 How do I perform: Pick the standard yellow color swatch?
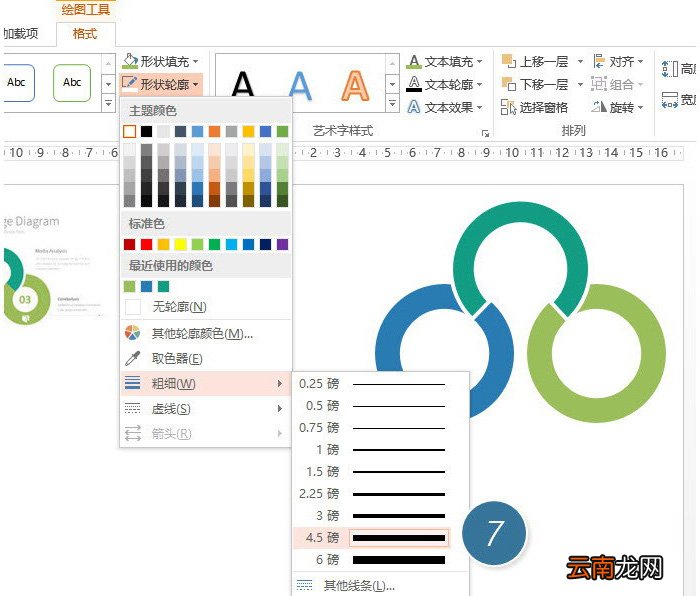tap(180, 244)
